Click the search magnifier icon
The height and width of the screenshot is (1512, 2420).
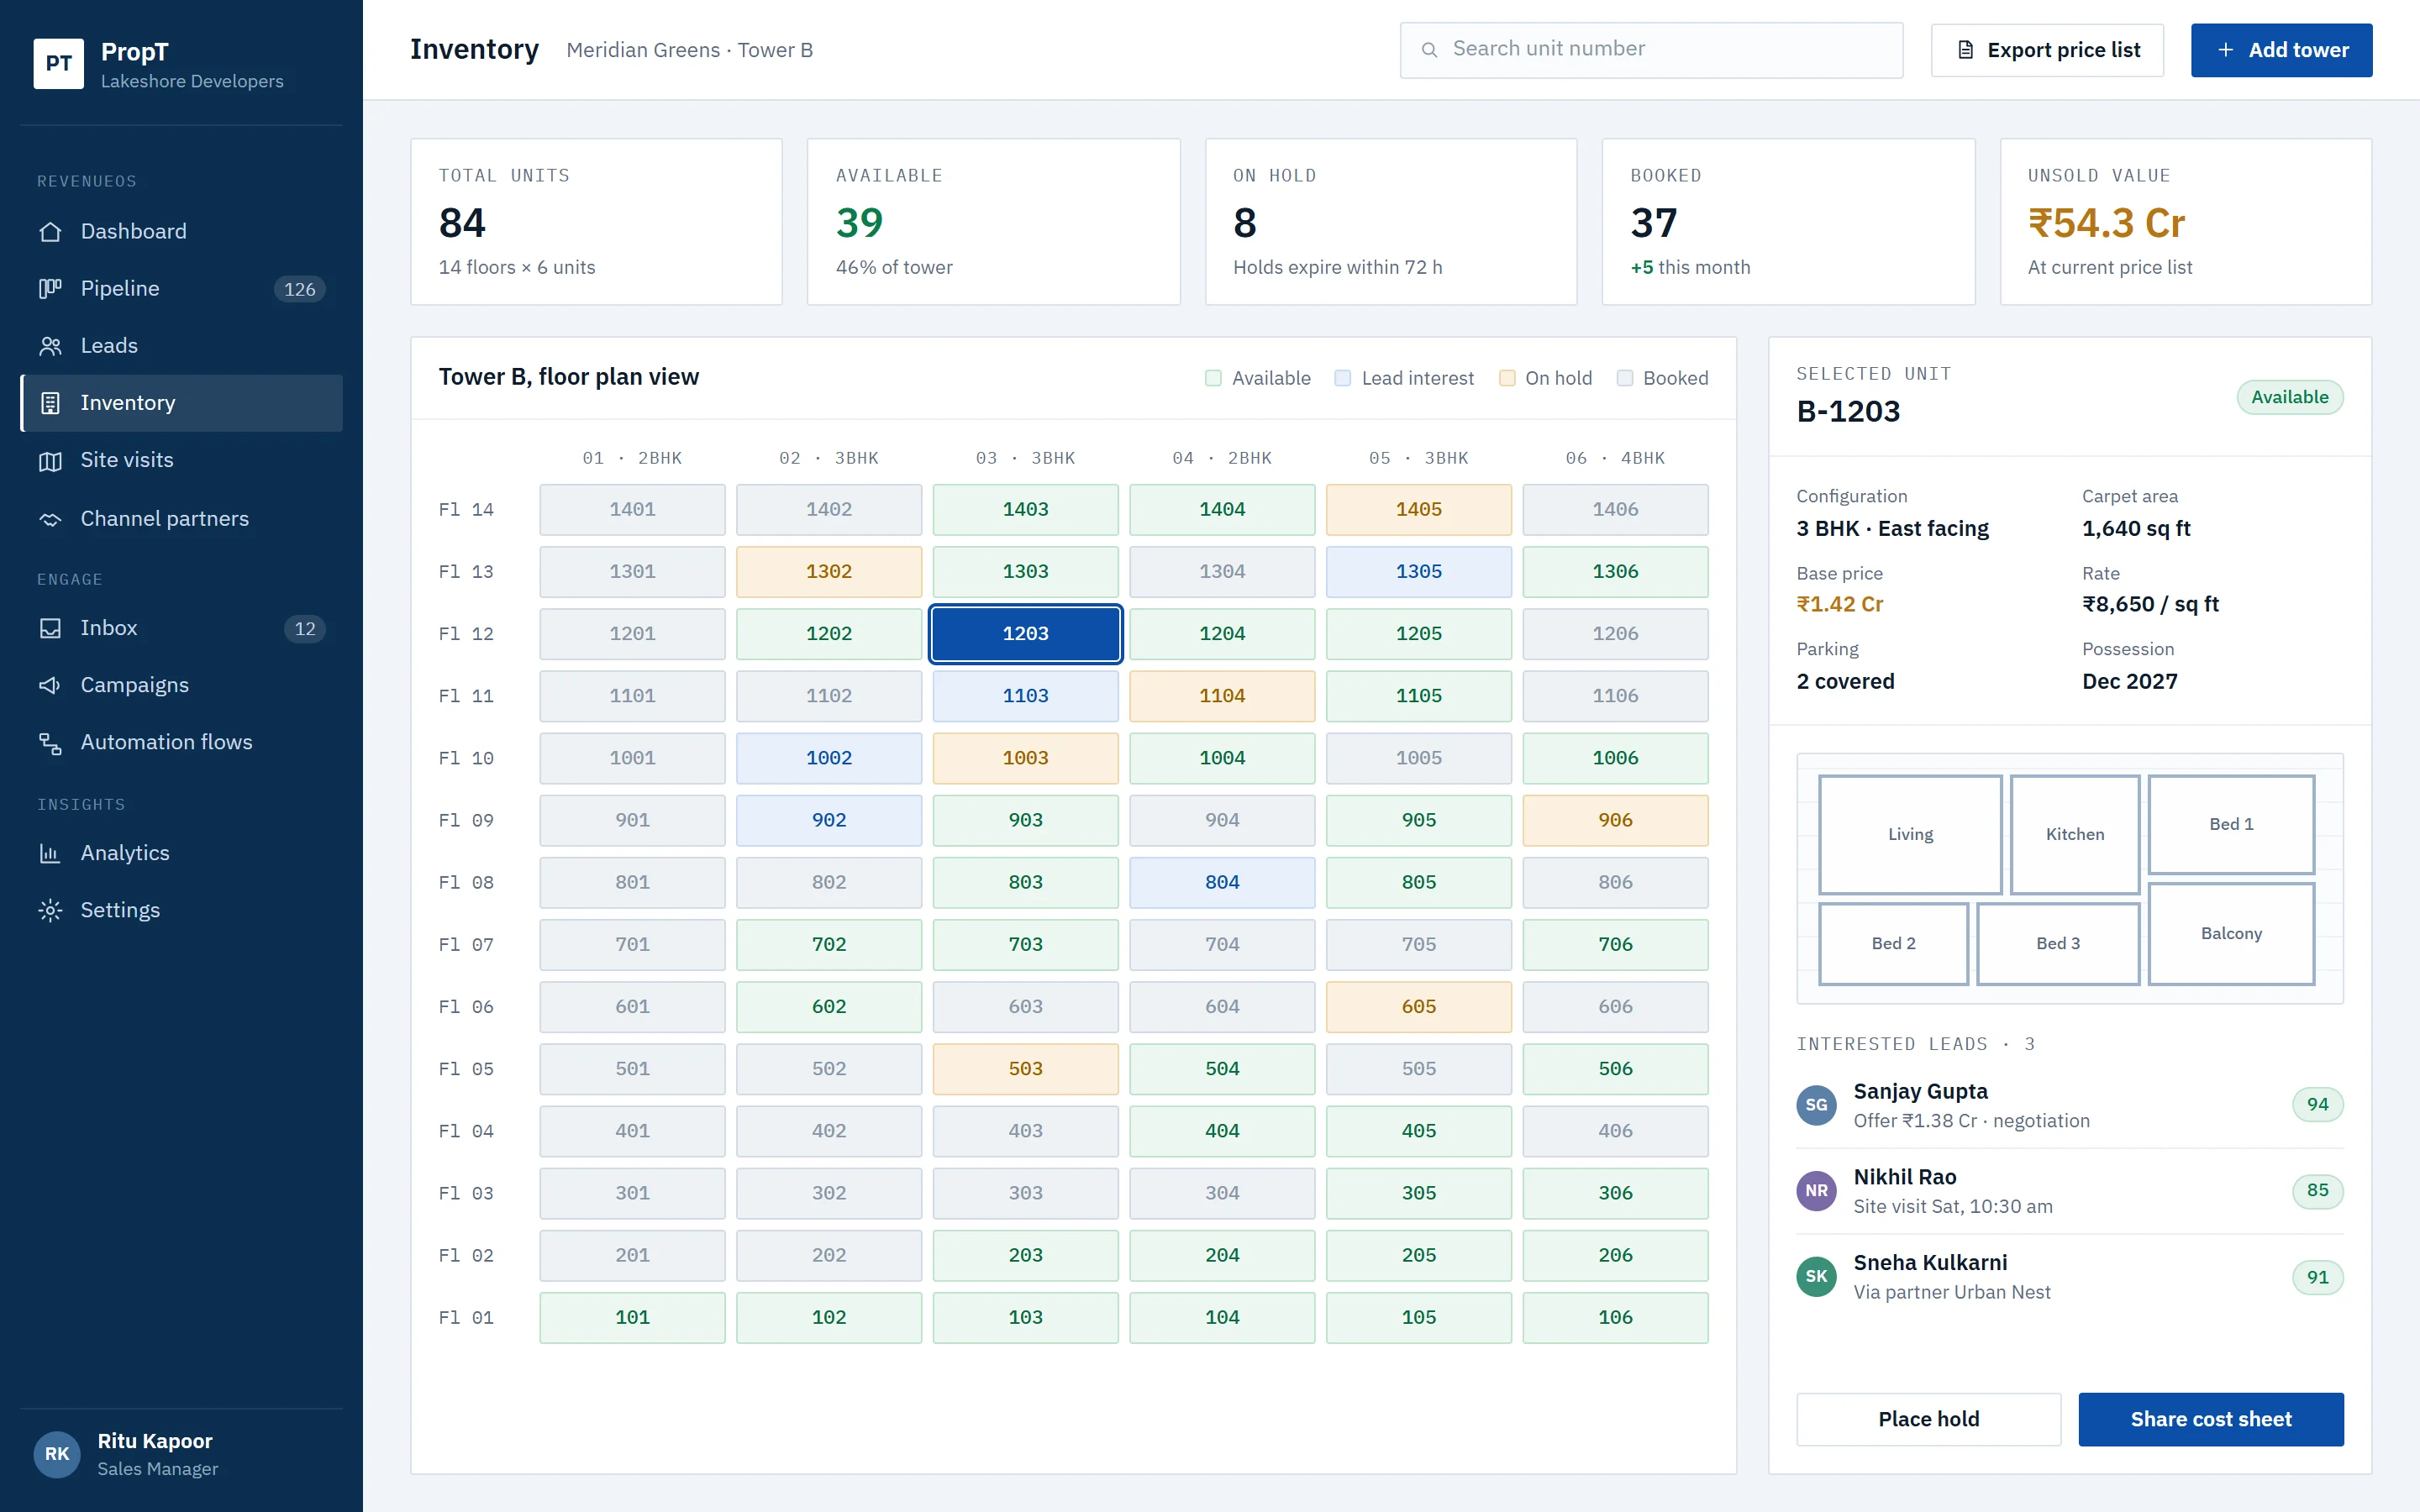coord(1429,50)
